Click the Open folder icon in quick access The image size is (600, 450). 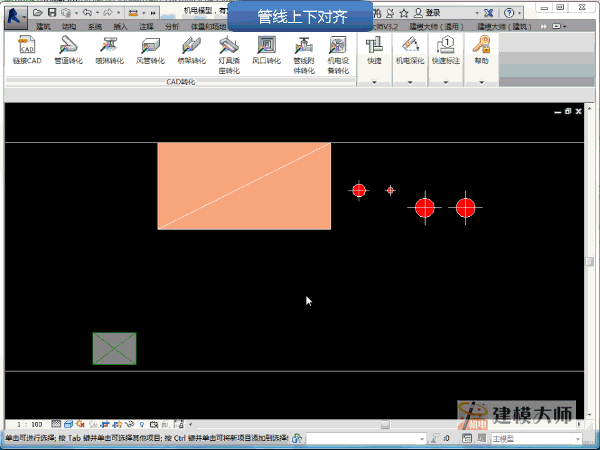click(38, 13)
